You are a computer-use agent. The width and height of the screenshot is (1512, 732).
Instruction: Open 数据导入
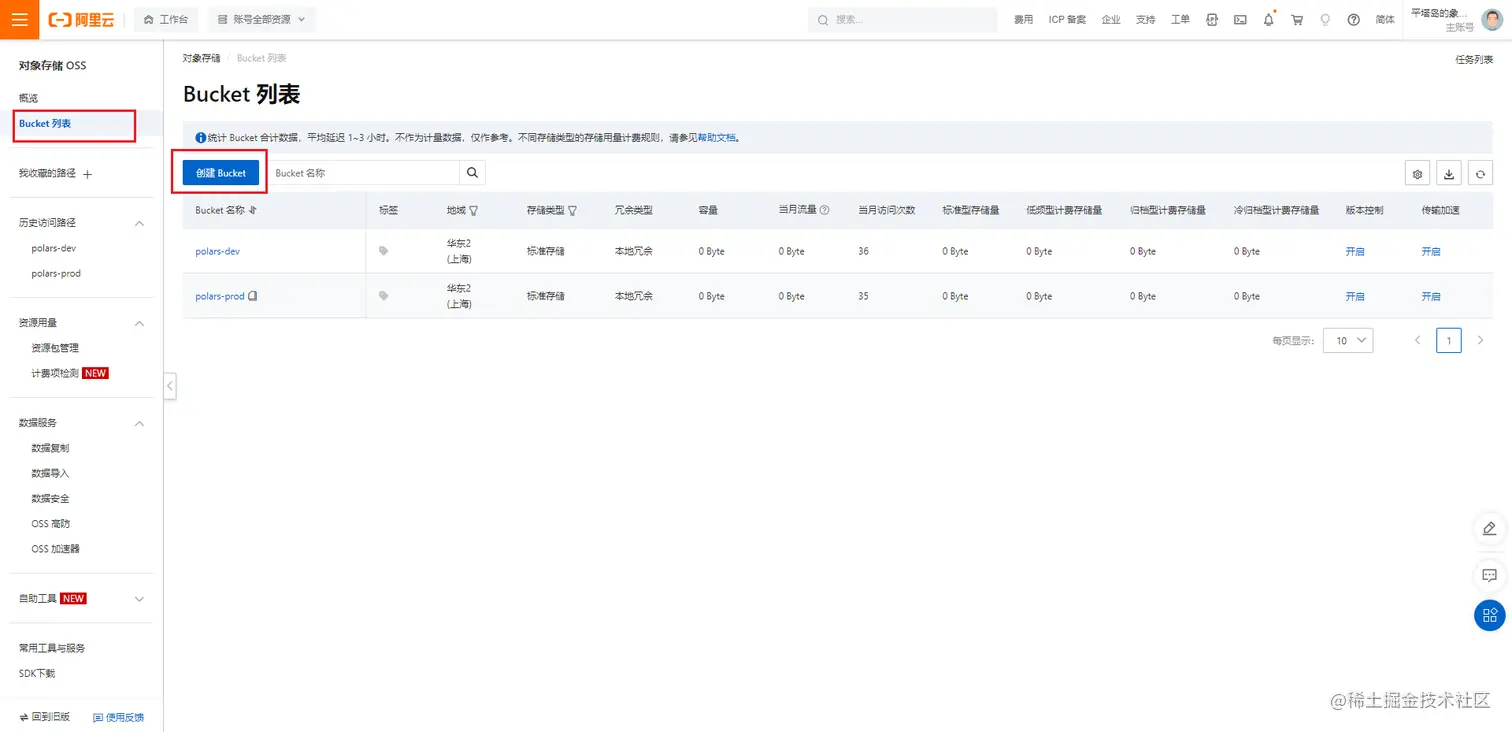coord(50,473)
